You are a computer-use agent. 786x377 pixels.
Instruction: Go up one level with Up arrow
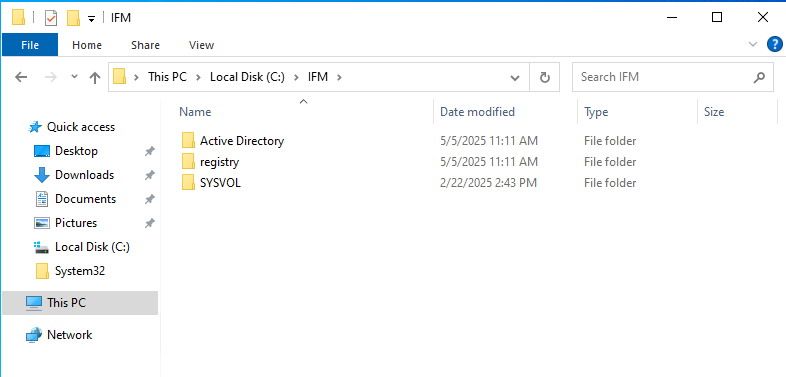95,77
